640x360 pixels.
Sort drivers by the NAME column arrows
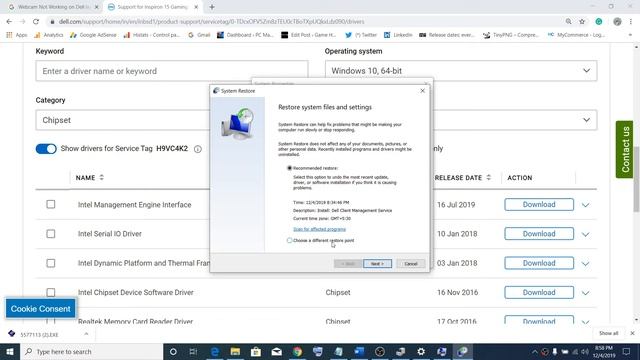(x=102, y=178)
